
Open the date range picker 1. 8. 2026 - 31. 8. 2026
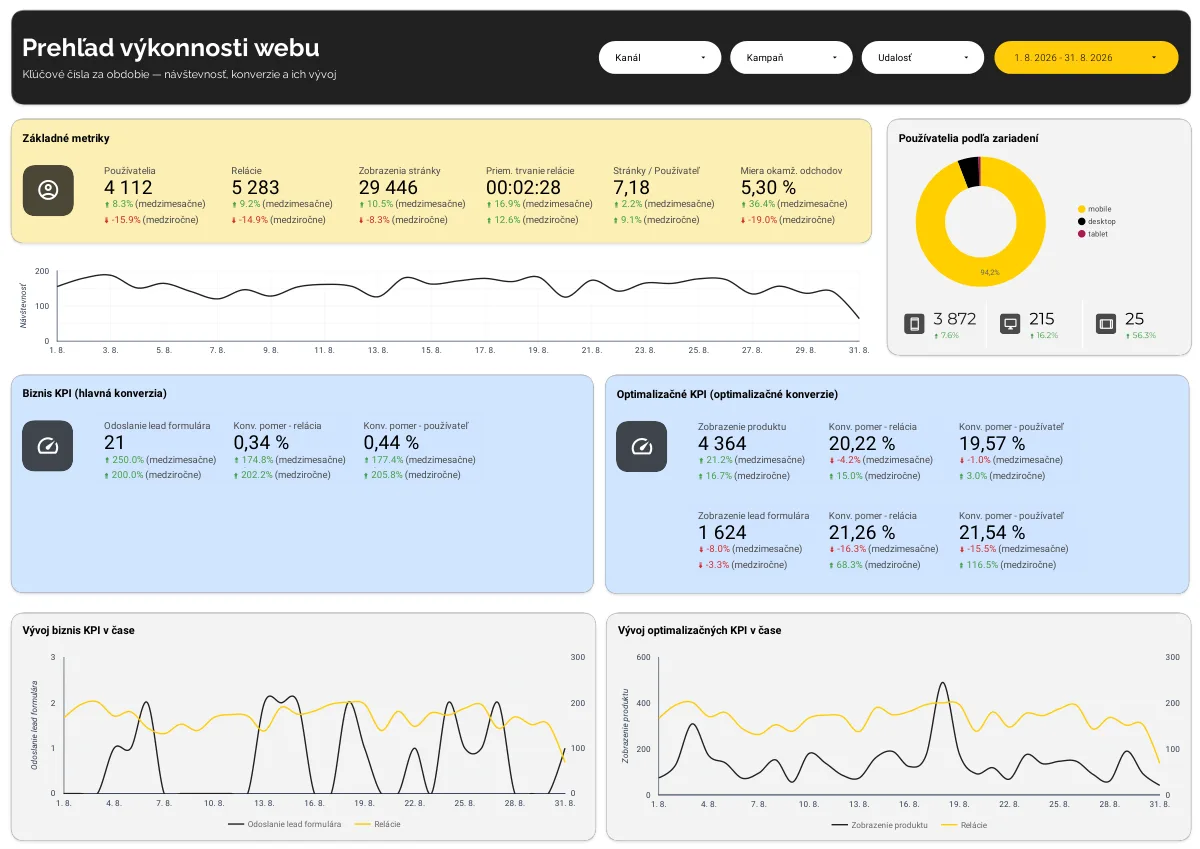[1086, 58]
